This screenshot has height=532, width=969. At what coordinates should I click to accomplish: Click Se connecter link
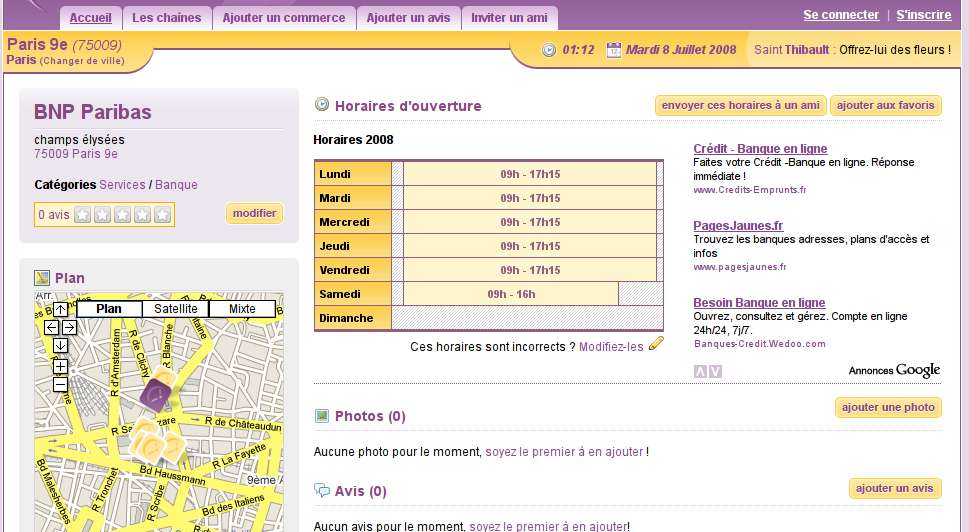pyautogui.click(x=840, y=15)
